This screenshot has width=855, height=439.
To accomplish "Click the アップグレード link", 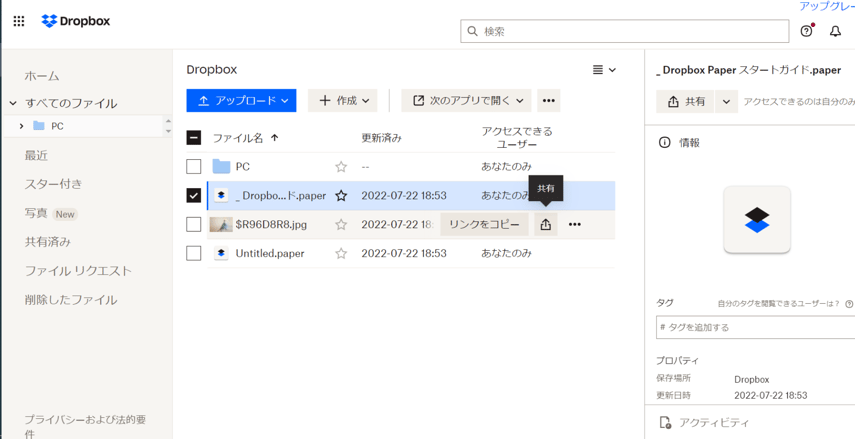I will coord(827,7).
